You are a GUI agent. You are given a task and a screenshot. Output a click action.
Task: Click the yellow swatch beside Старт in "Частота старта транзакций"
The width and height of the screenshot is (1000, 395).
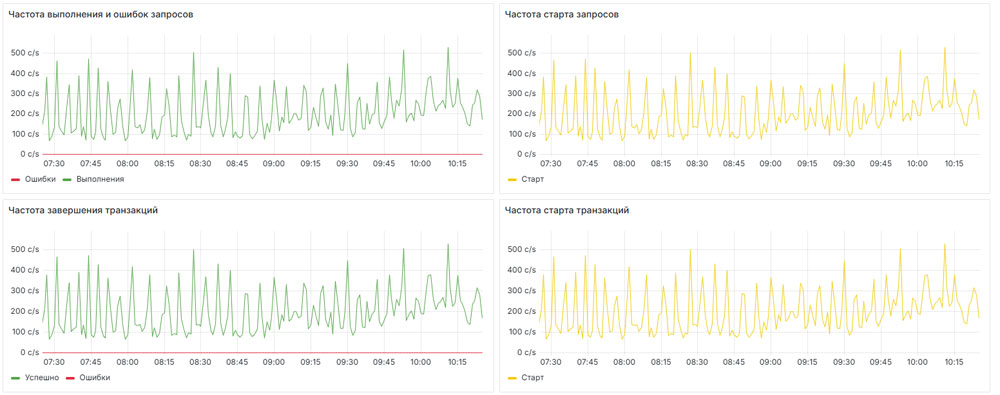(x=513, y=378)
